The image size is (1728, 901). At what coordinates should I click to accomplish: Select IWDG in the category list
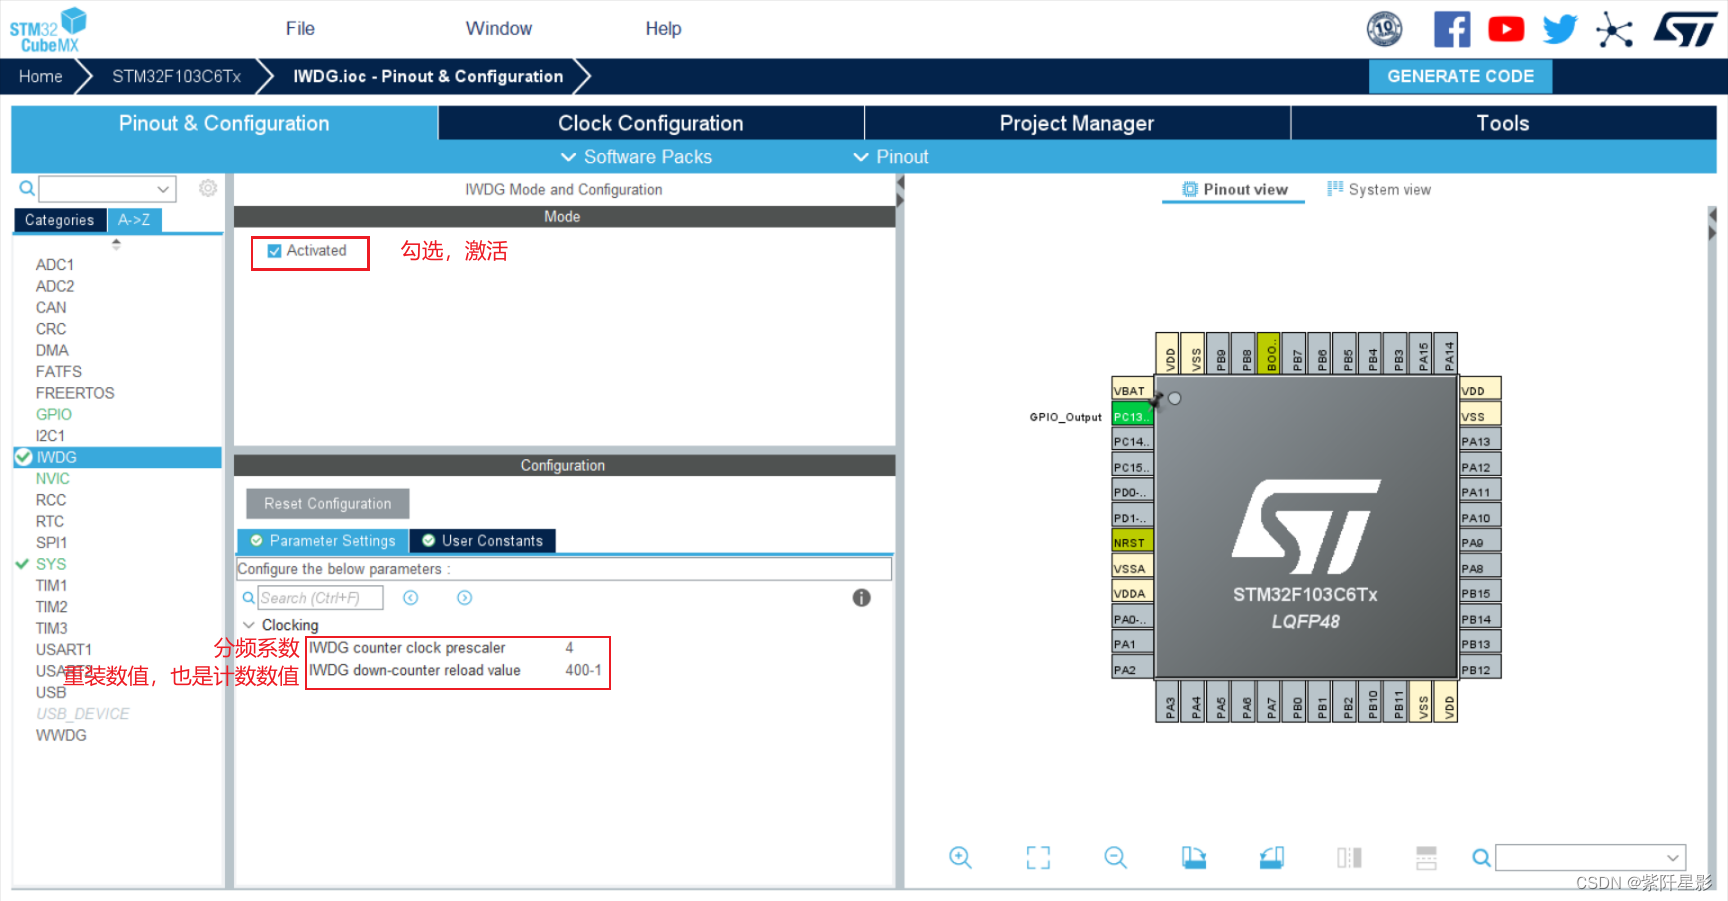click(x=117, y=457)
